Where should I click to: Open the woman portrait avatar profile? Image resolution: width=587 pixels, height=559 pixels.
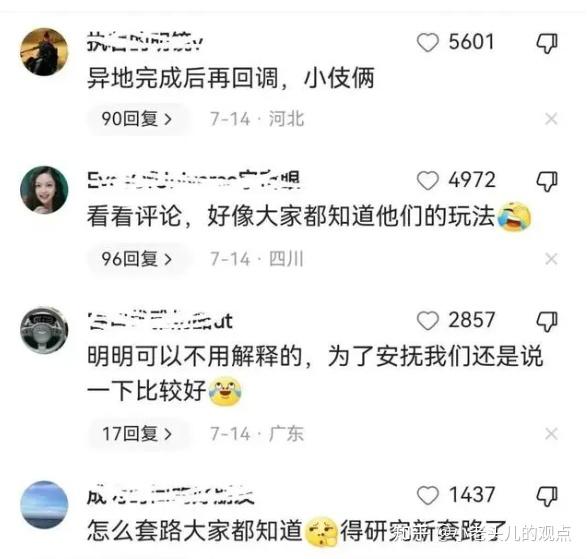(x=44, y=190)
